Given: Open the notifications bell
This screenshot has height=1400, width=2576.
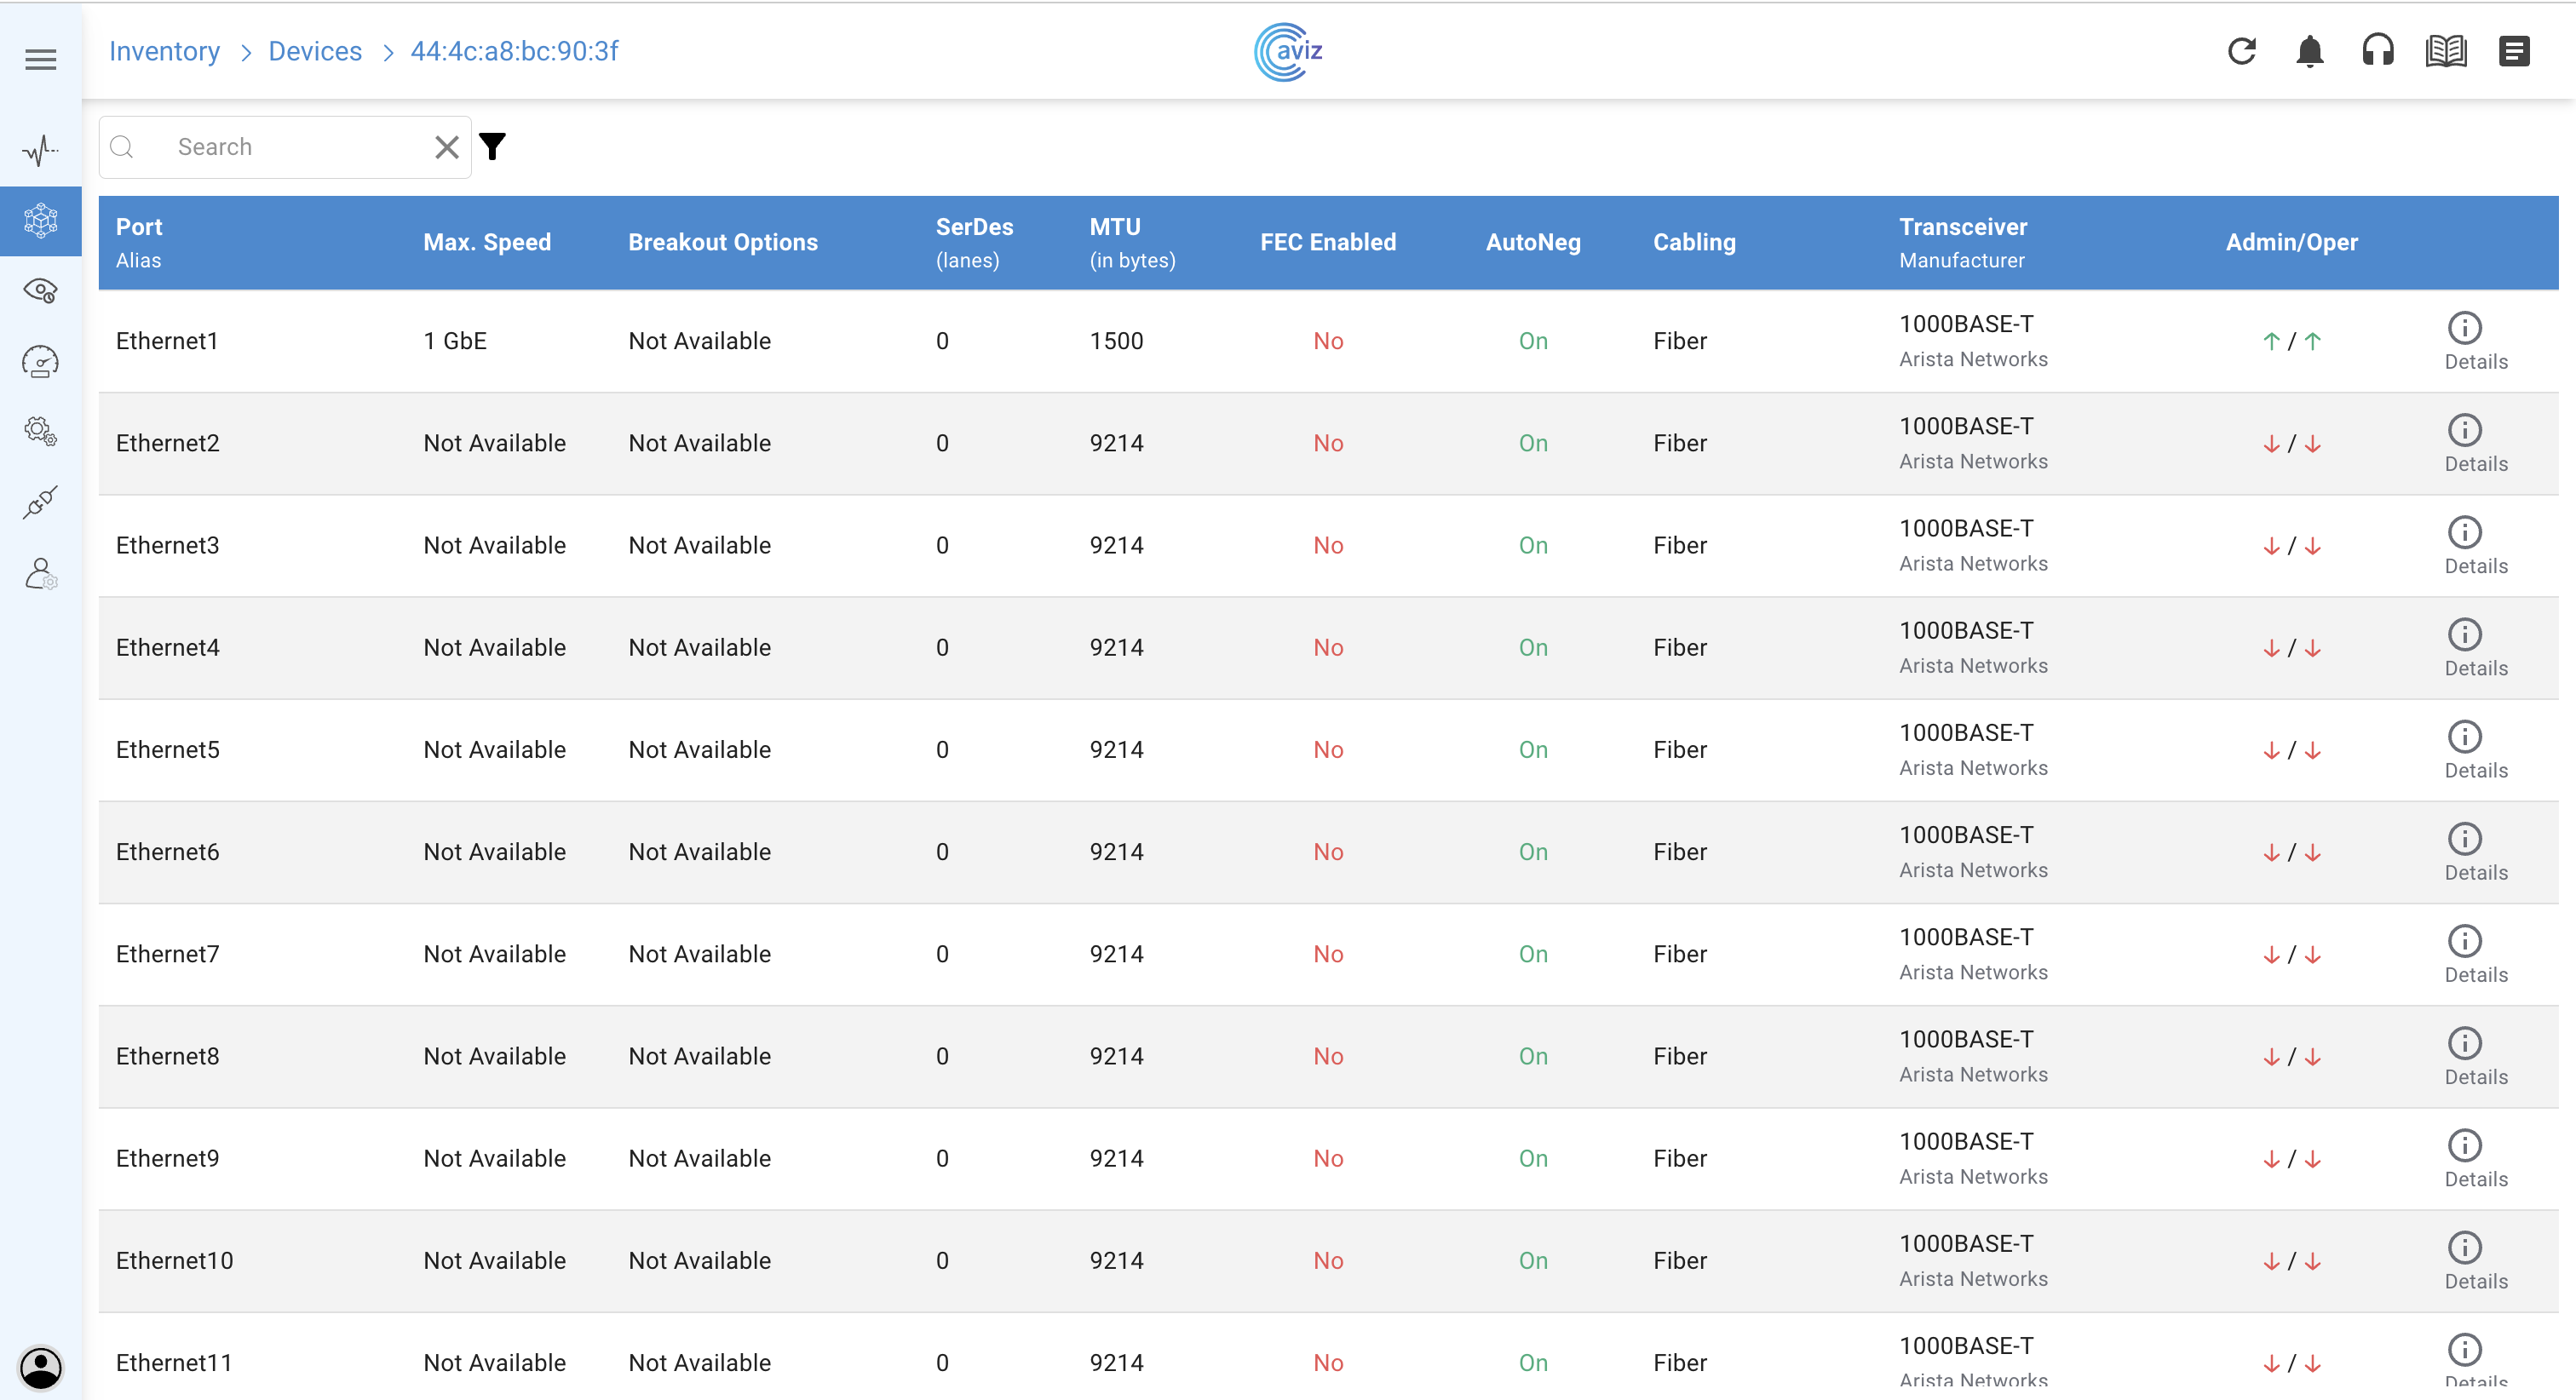Looking at the screenshot, I should (2309, 51).
